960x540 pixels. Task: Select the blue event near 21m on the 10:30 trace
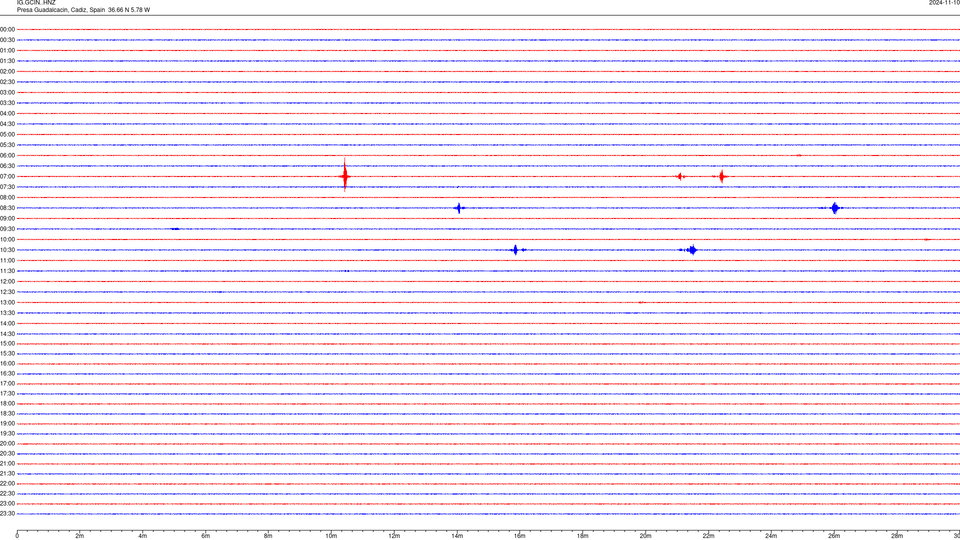pos(690,250)
